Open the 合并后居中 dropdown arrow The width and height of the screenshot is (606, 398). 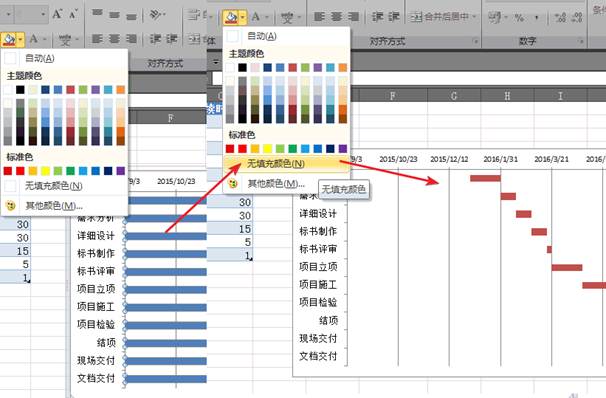474,17
